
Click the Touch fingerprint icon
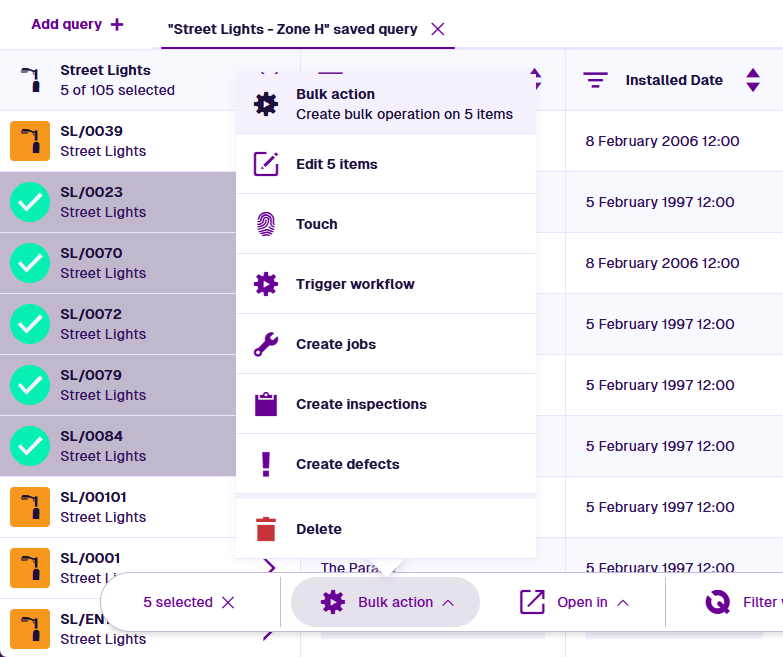point(266,224)
